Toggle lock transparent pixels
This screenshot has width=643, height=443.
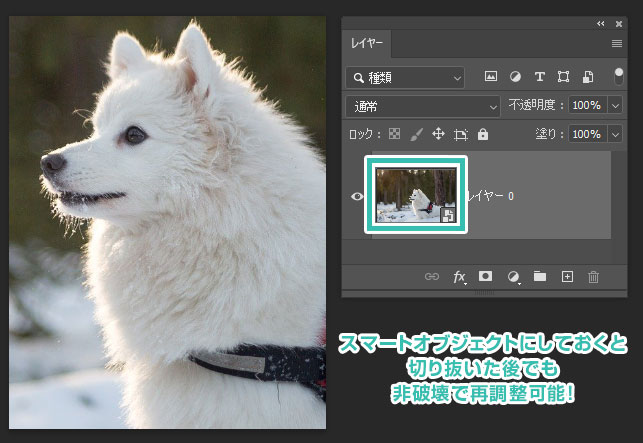pyautogui.click(x=395, y=134)
